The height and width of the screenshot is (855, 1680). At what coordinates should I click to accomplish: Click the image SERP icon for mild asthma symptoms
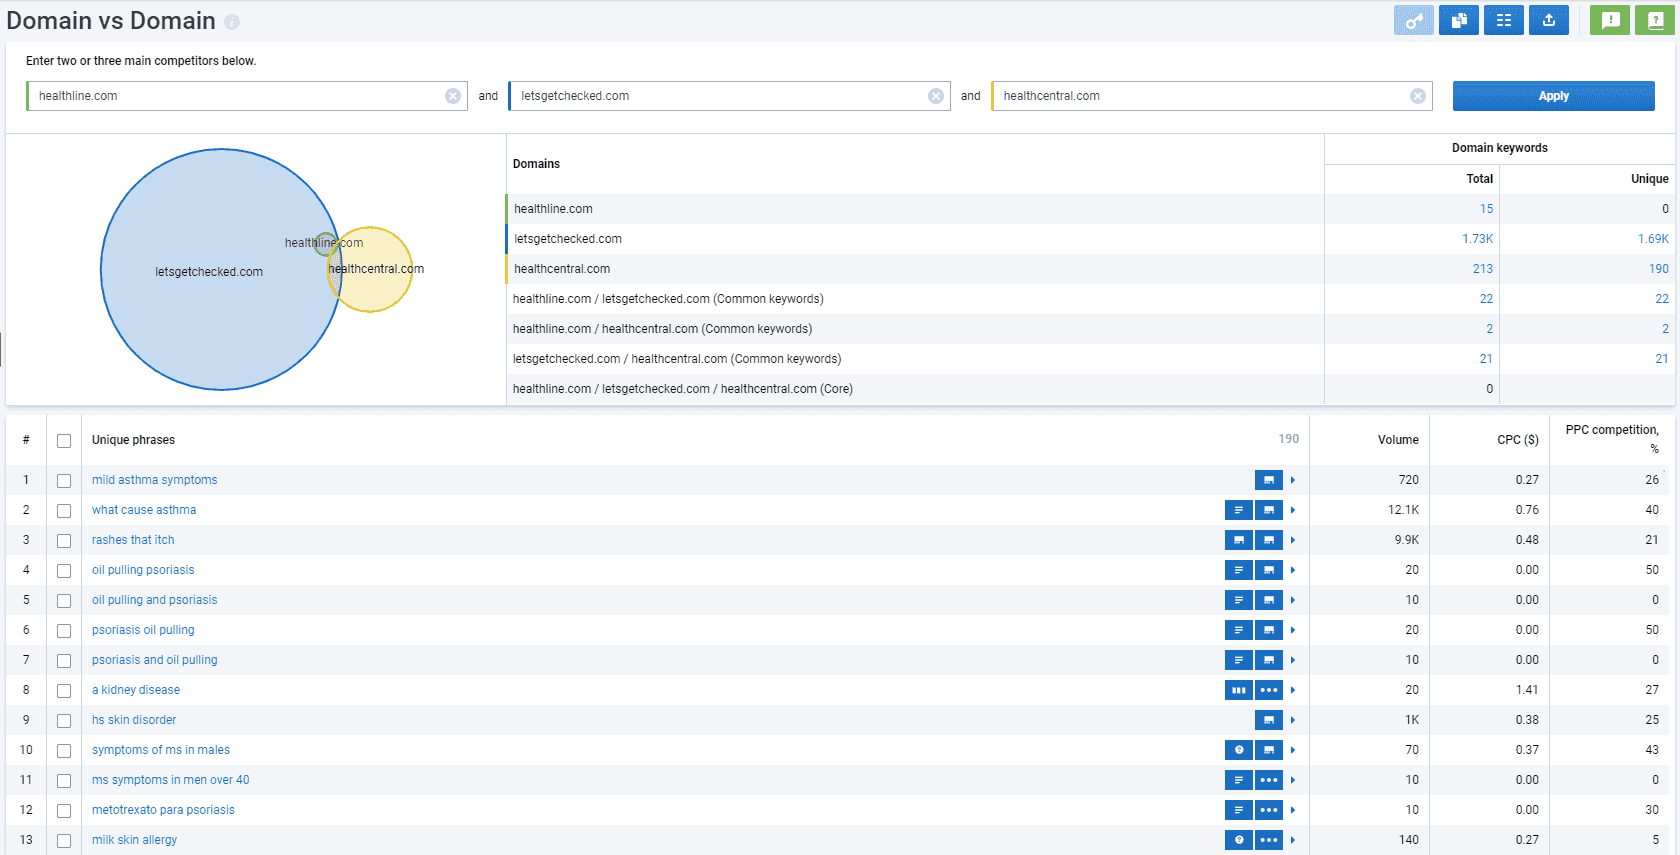(1269, 480)
